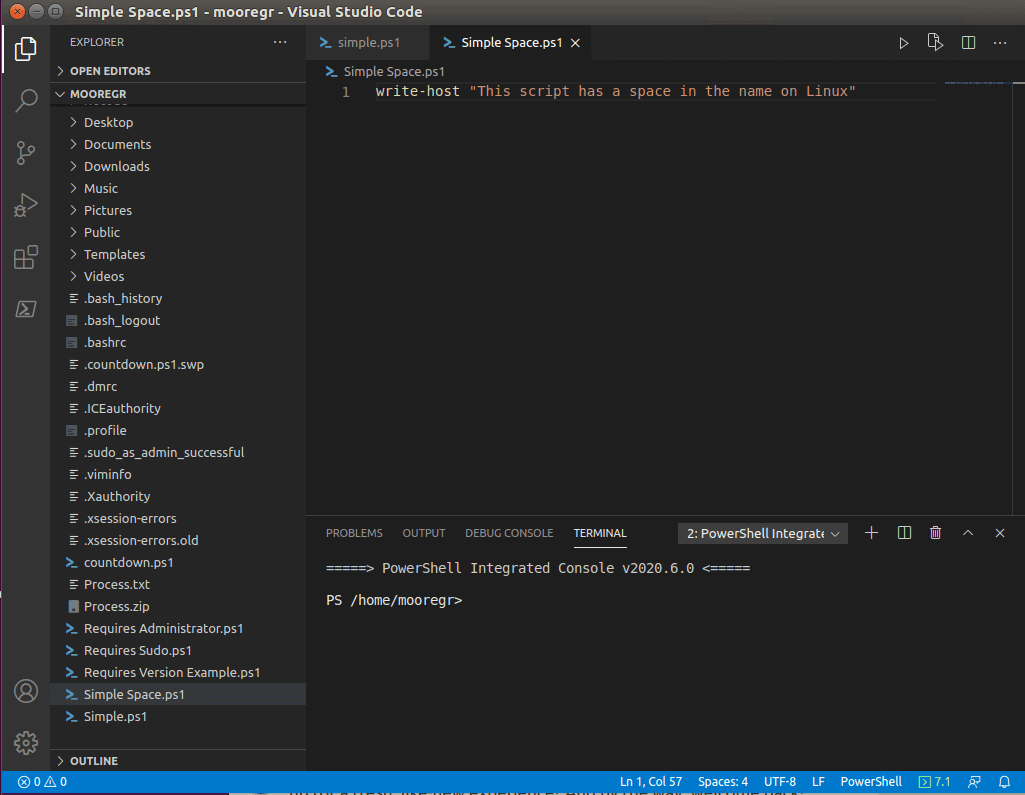Expand the Open Editors section
Viewport: 1025px width, 795px height.
[x=178, y=71]
